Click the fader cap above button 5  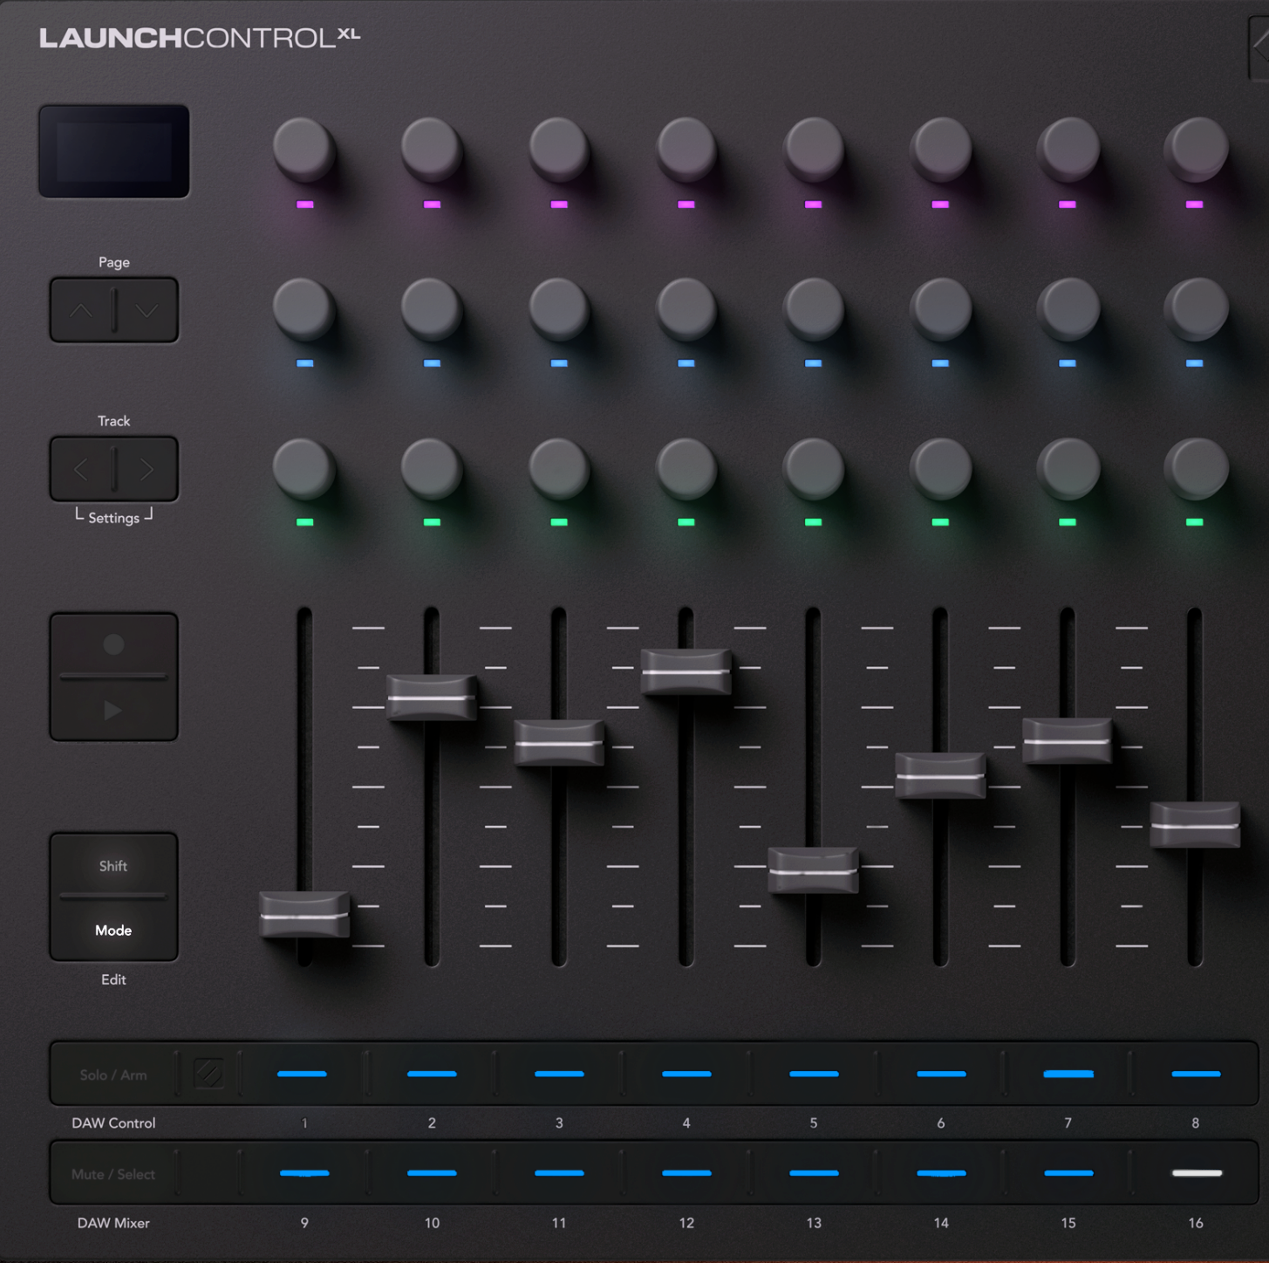[813, 871]
